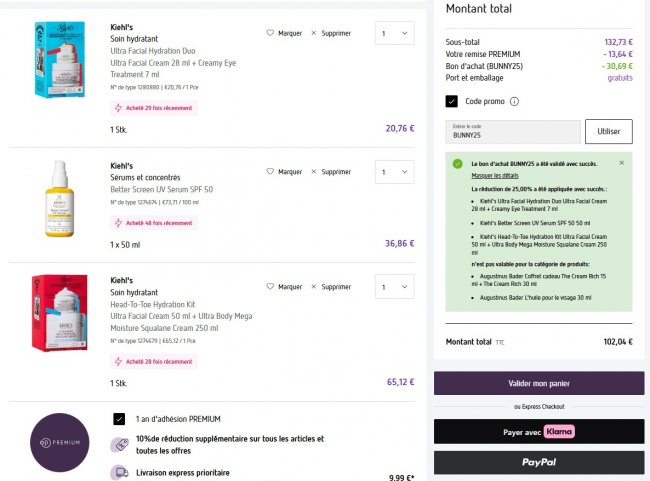The width and height of the screenshot is (650, 481).
Task: Dismiss the green BUNNY25 success notice
Action: (621, 162)
